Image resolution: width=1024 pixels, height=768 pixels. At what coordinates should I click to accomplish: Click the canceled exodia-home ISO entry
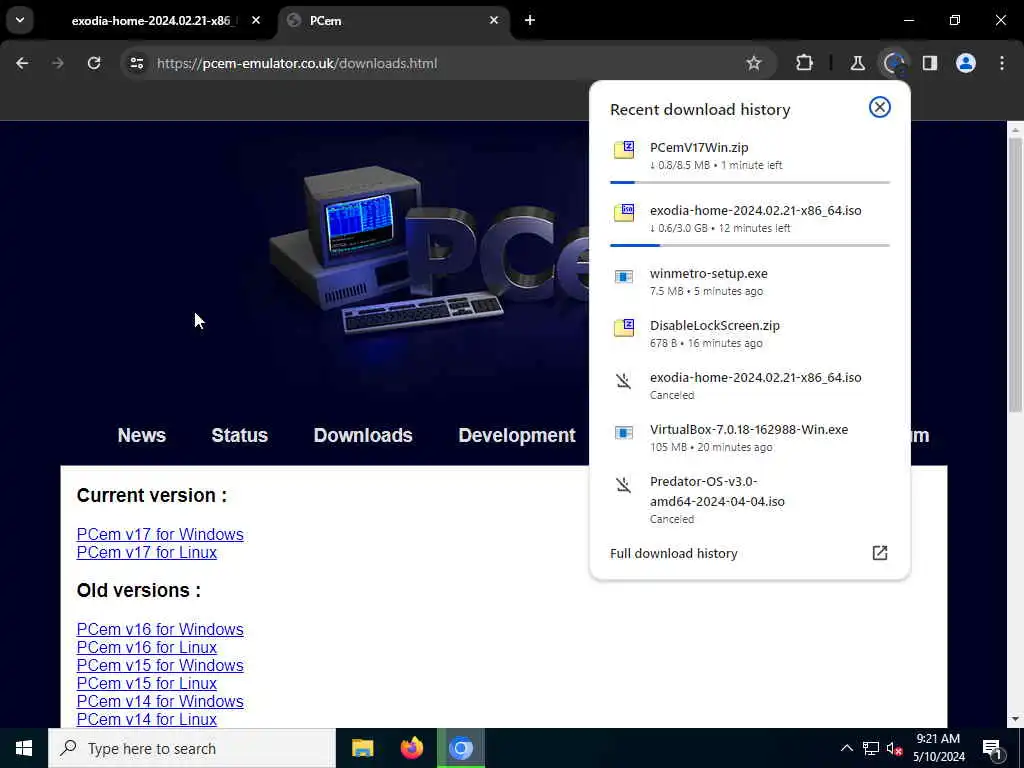750,385
